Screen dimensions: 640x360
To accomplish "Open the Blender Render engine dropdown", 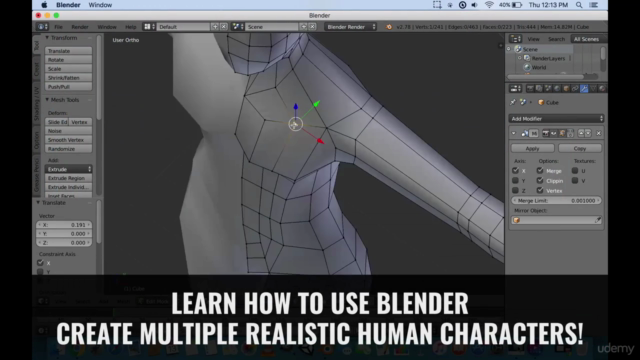I will [351, 27].
